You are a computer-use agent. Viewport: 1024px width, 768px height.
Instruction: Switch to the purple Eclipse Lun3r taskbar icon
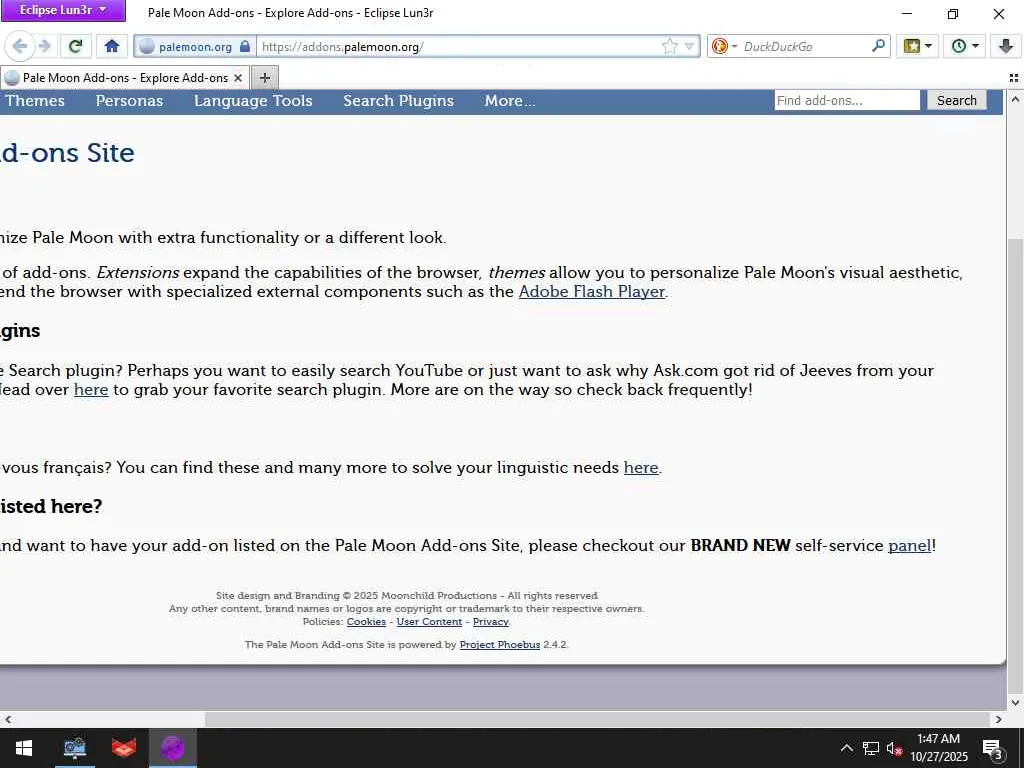pos(173,748)
